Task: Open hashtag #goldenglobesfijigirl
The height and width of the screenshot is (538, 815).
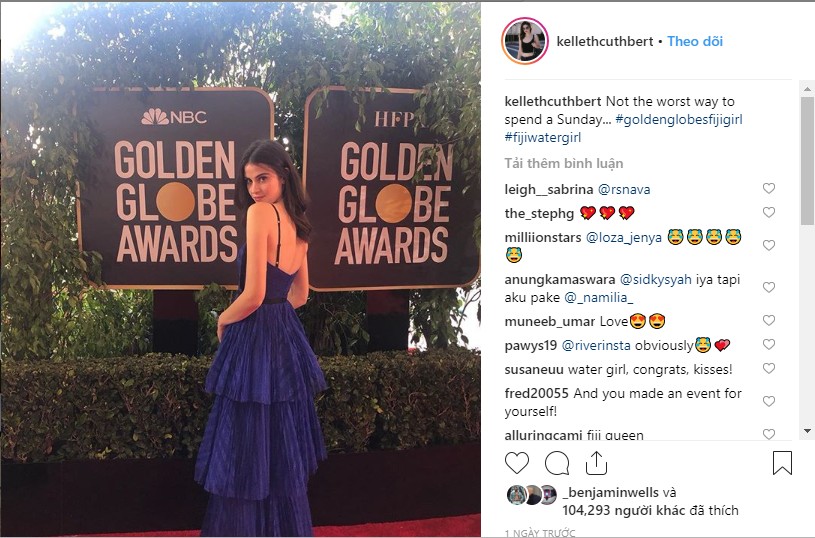Action: pyautogui.click(x=679, y=120)
